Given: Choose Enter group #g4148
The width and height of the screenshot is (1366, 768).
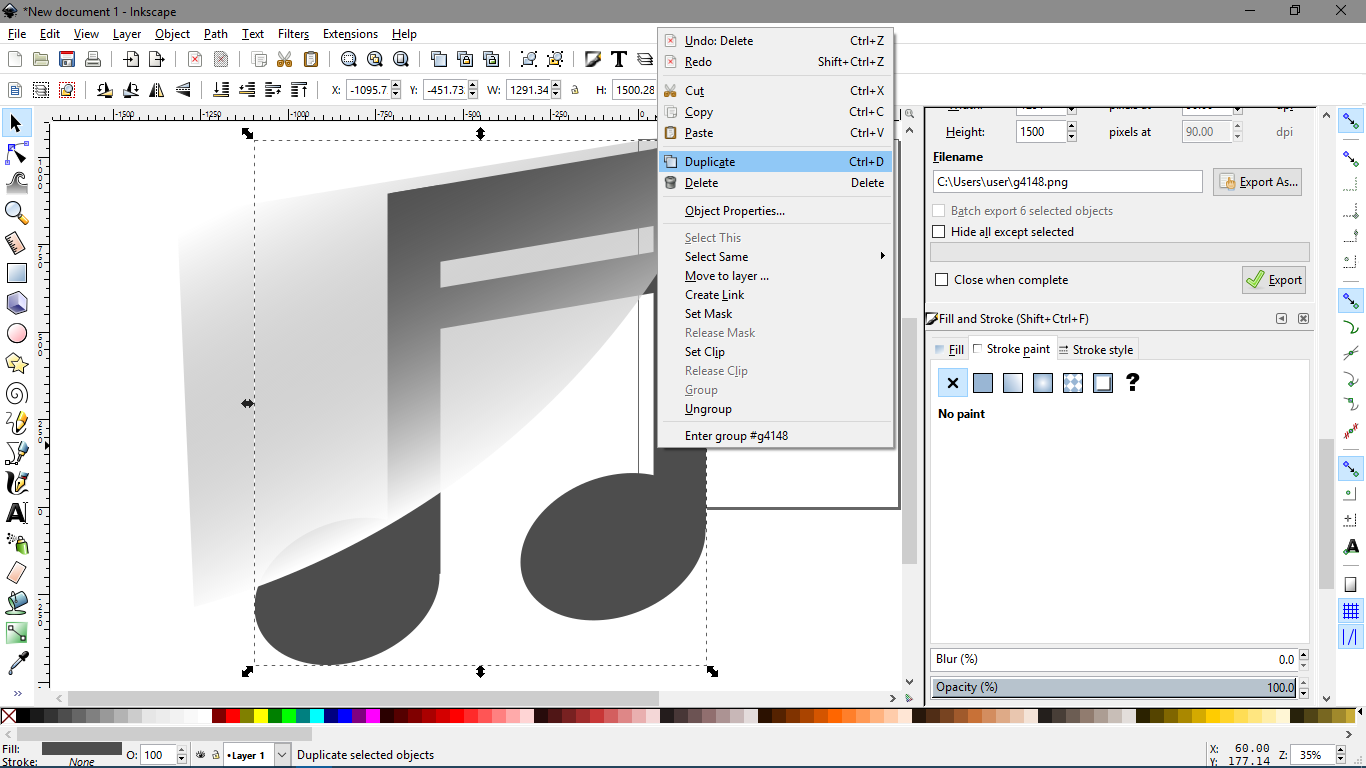Looking at the screenshot, I should [x=775, y=436].
